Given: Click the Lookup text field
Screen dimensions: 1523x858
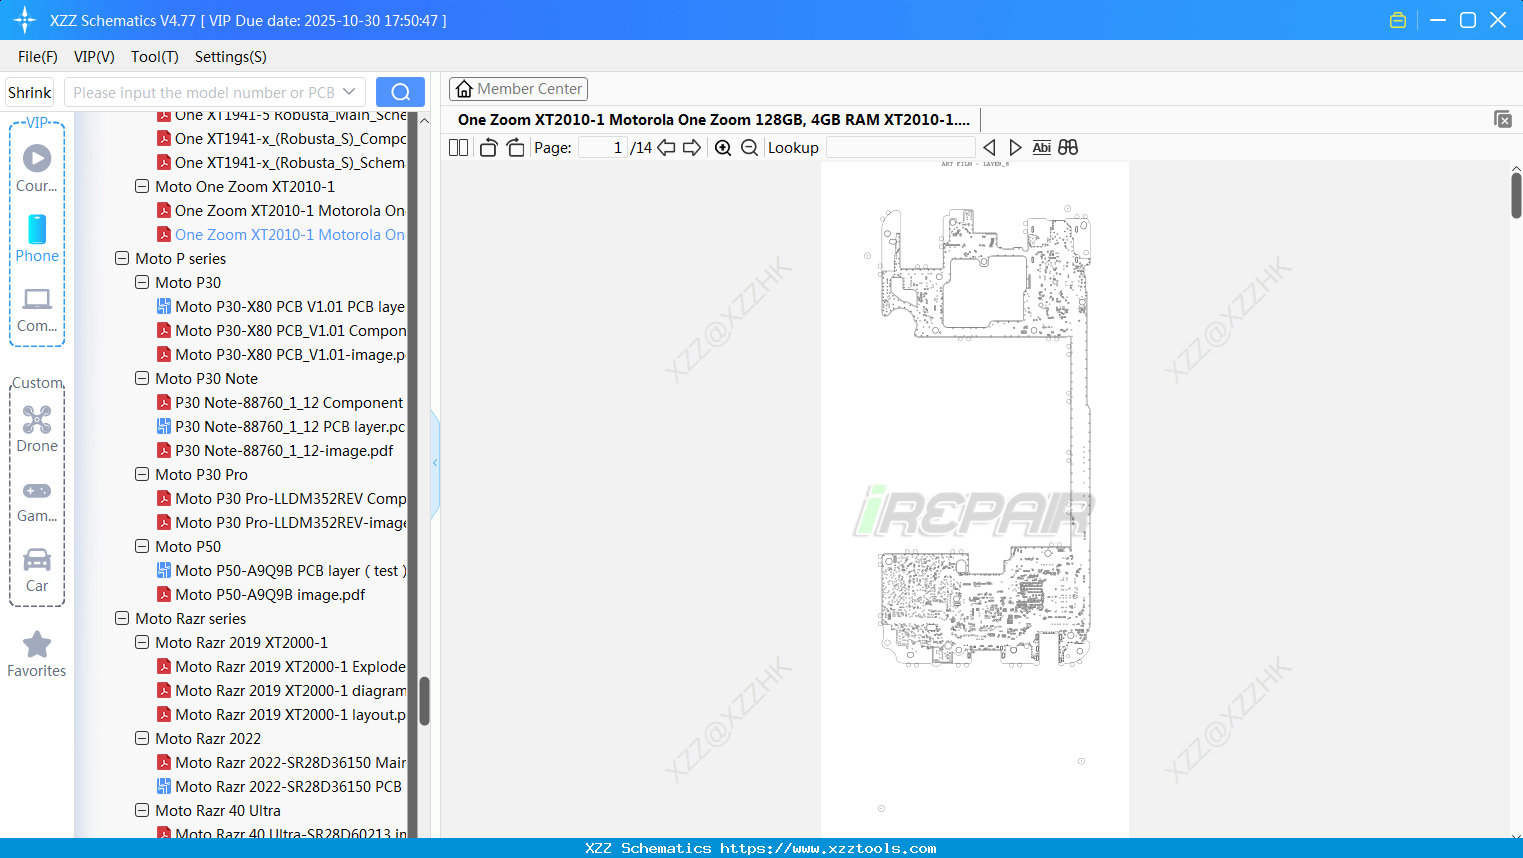Looking at the screenshot, I should coord(901,148).
